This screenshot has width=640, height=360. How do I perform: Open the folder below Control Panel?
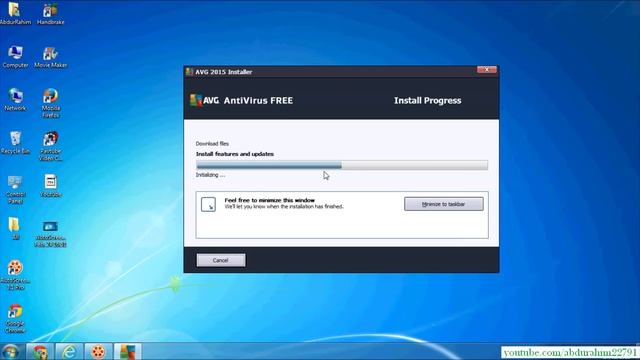click(x=14, y=228)
